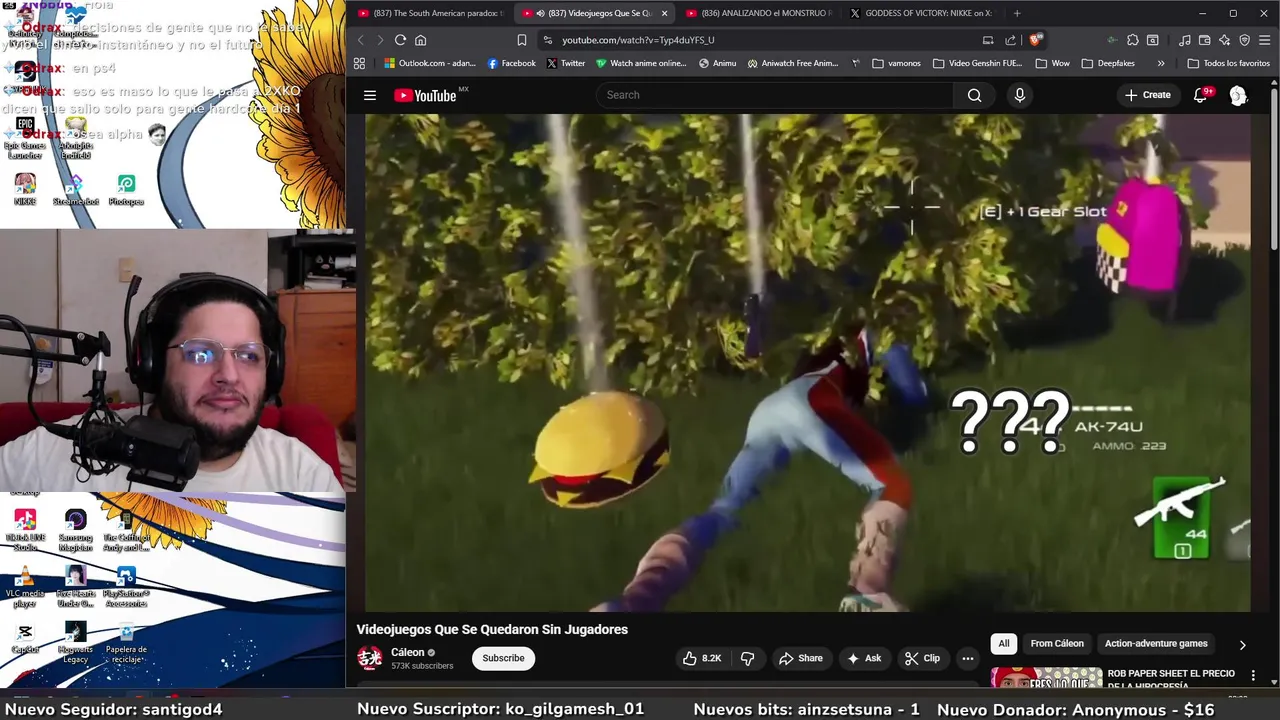The image size is (1280, 720).
Task: Open the Deepfakes bookmarks folder
Action: [1108, 63]
